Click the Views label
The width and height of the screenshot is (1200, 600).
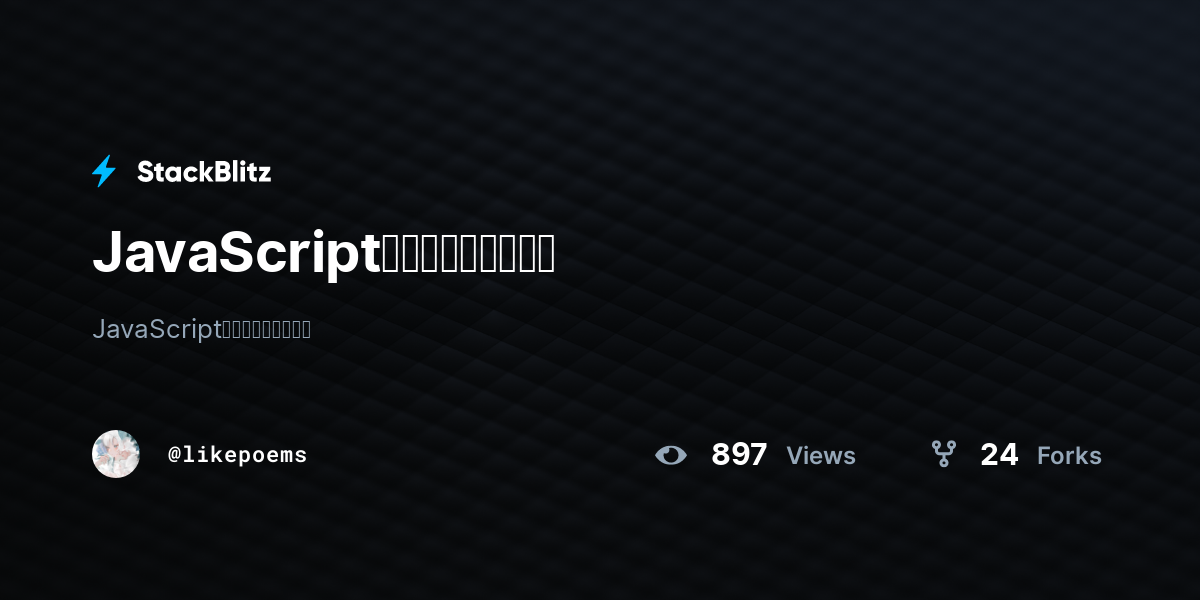click(821, 456)
